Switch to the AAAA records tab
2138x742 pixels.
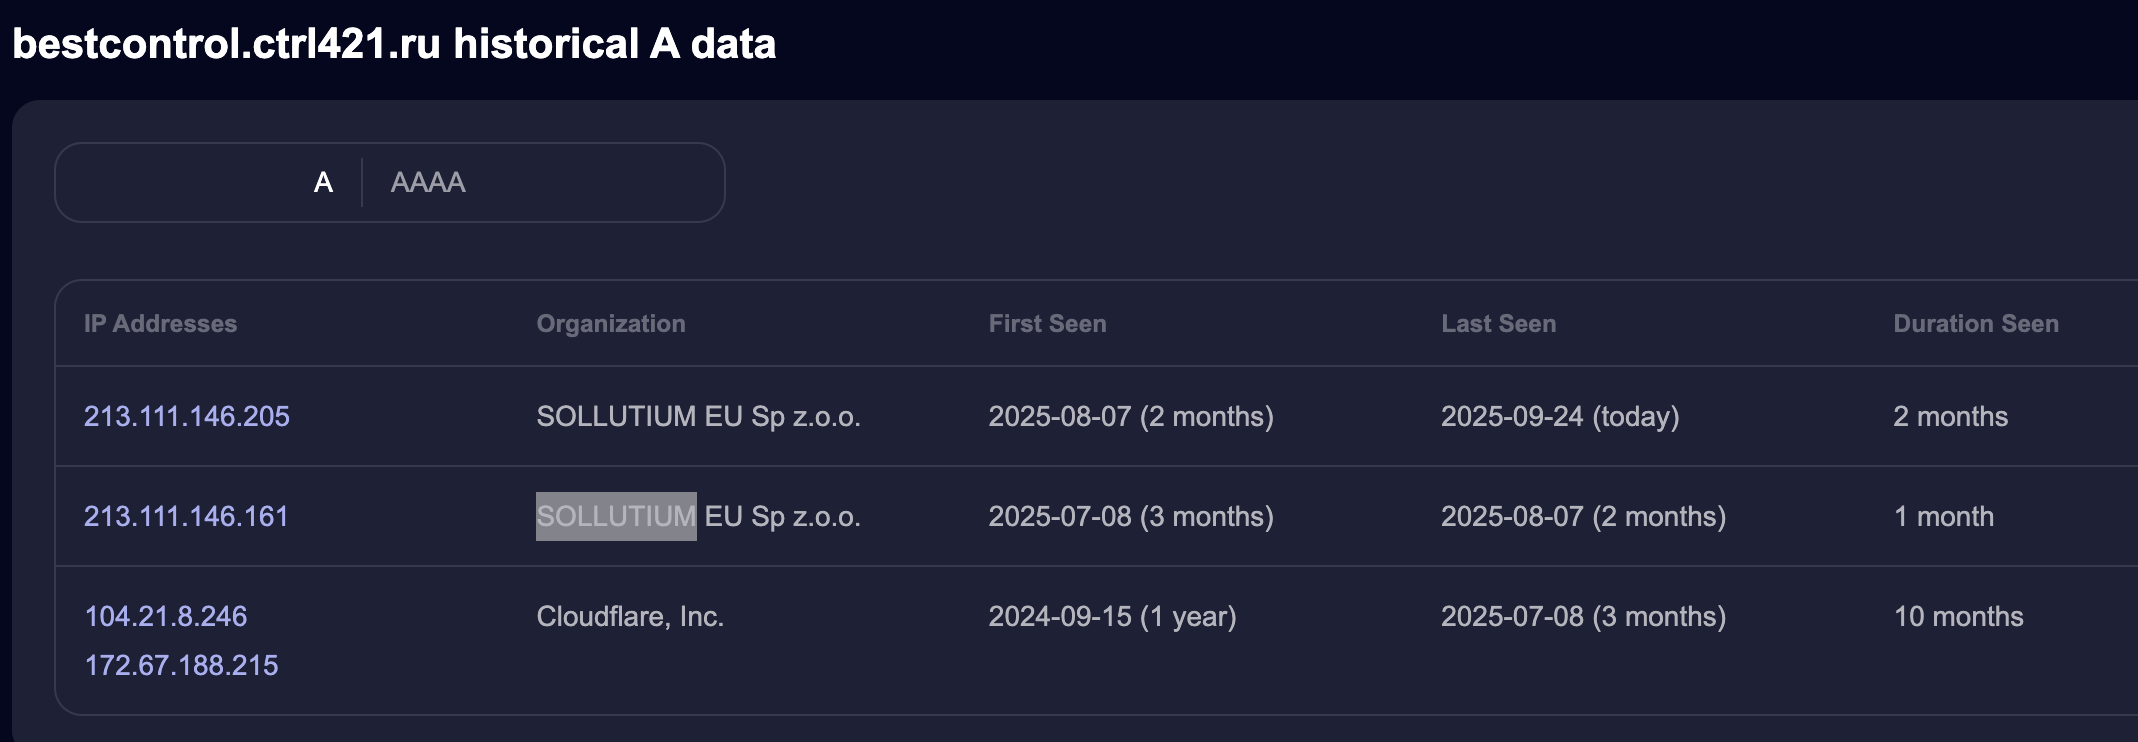pos(428,182)
